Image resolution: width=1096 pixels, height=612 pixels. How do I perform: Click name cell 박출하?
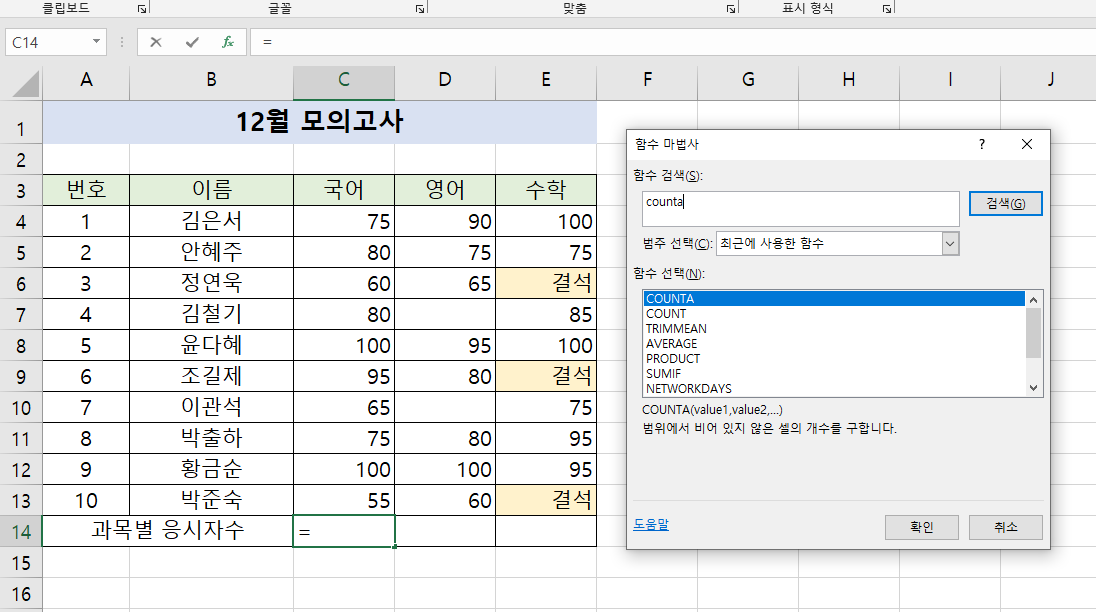pos(211,438)
